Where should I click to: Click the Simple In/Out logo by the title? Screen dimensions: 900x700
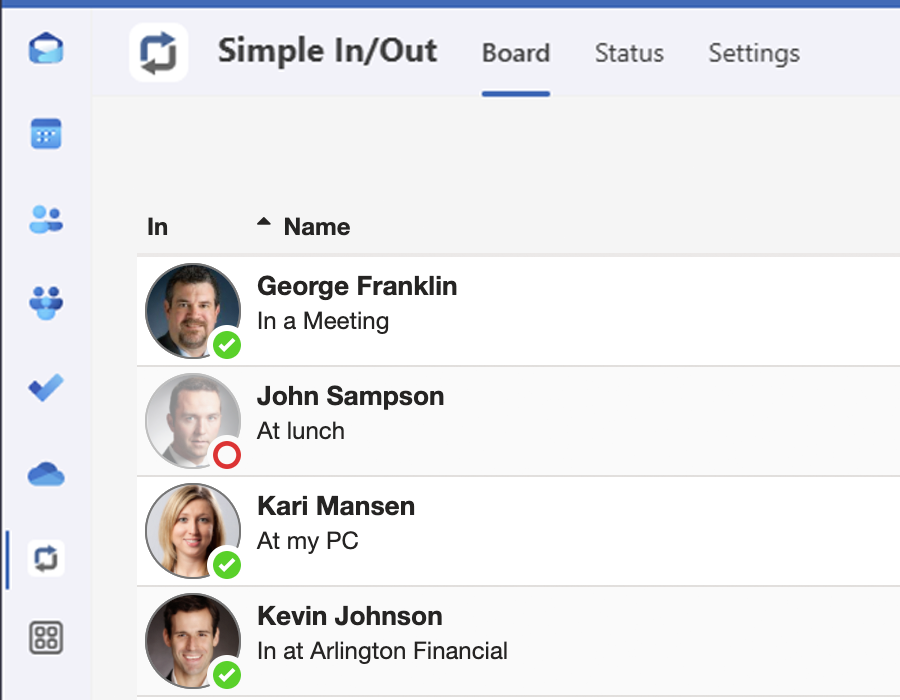point(158,52)
